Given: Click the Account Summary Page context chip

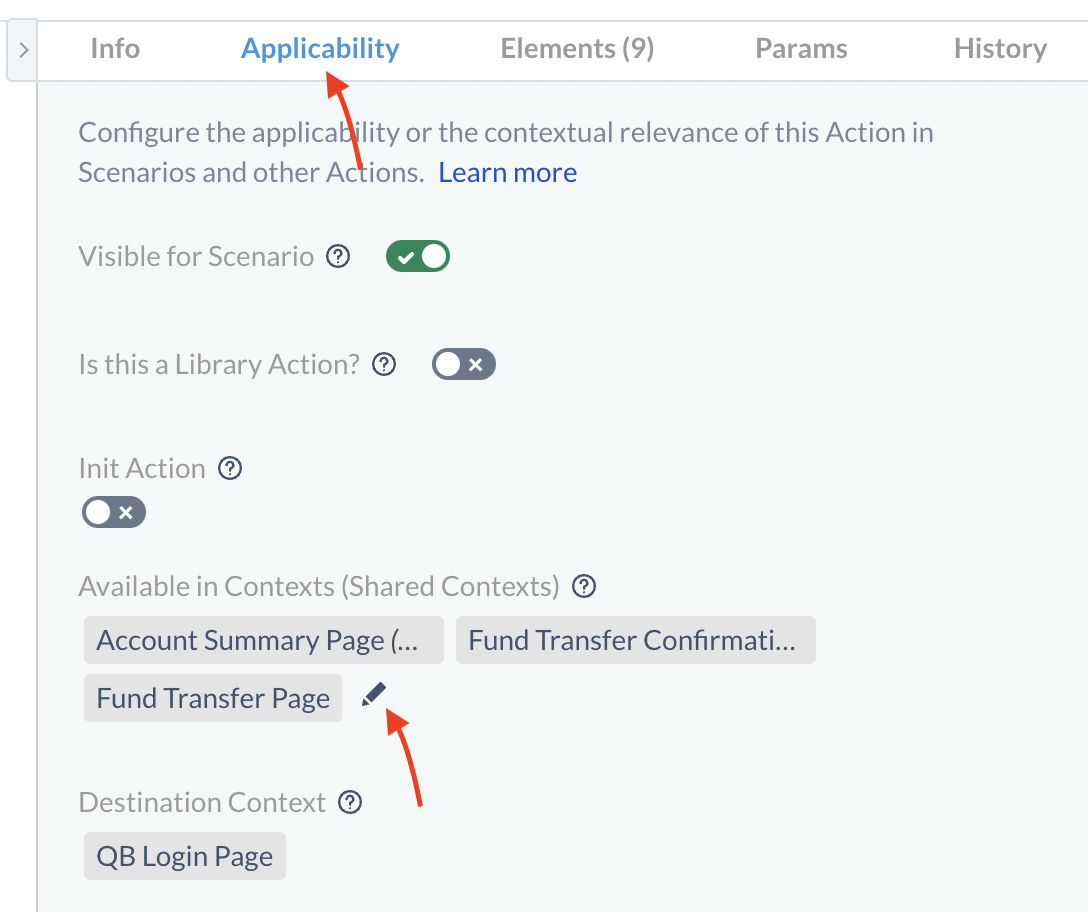Looking at the screenshot, I should (x=264, y=640).
